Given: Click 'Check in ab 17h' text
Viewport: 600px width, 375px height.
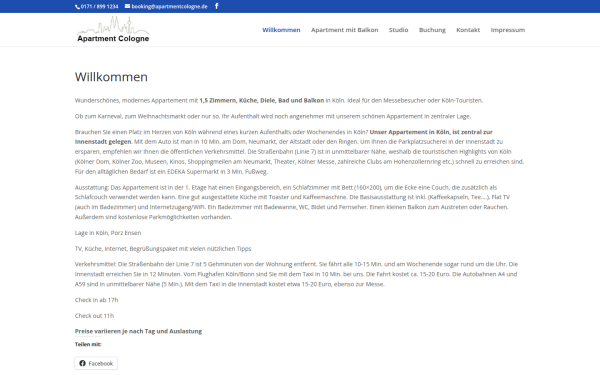Looking at the screenshot, I should 96,300.
